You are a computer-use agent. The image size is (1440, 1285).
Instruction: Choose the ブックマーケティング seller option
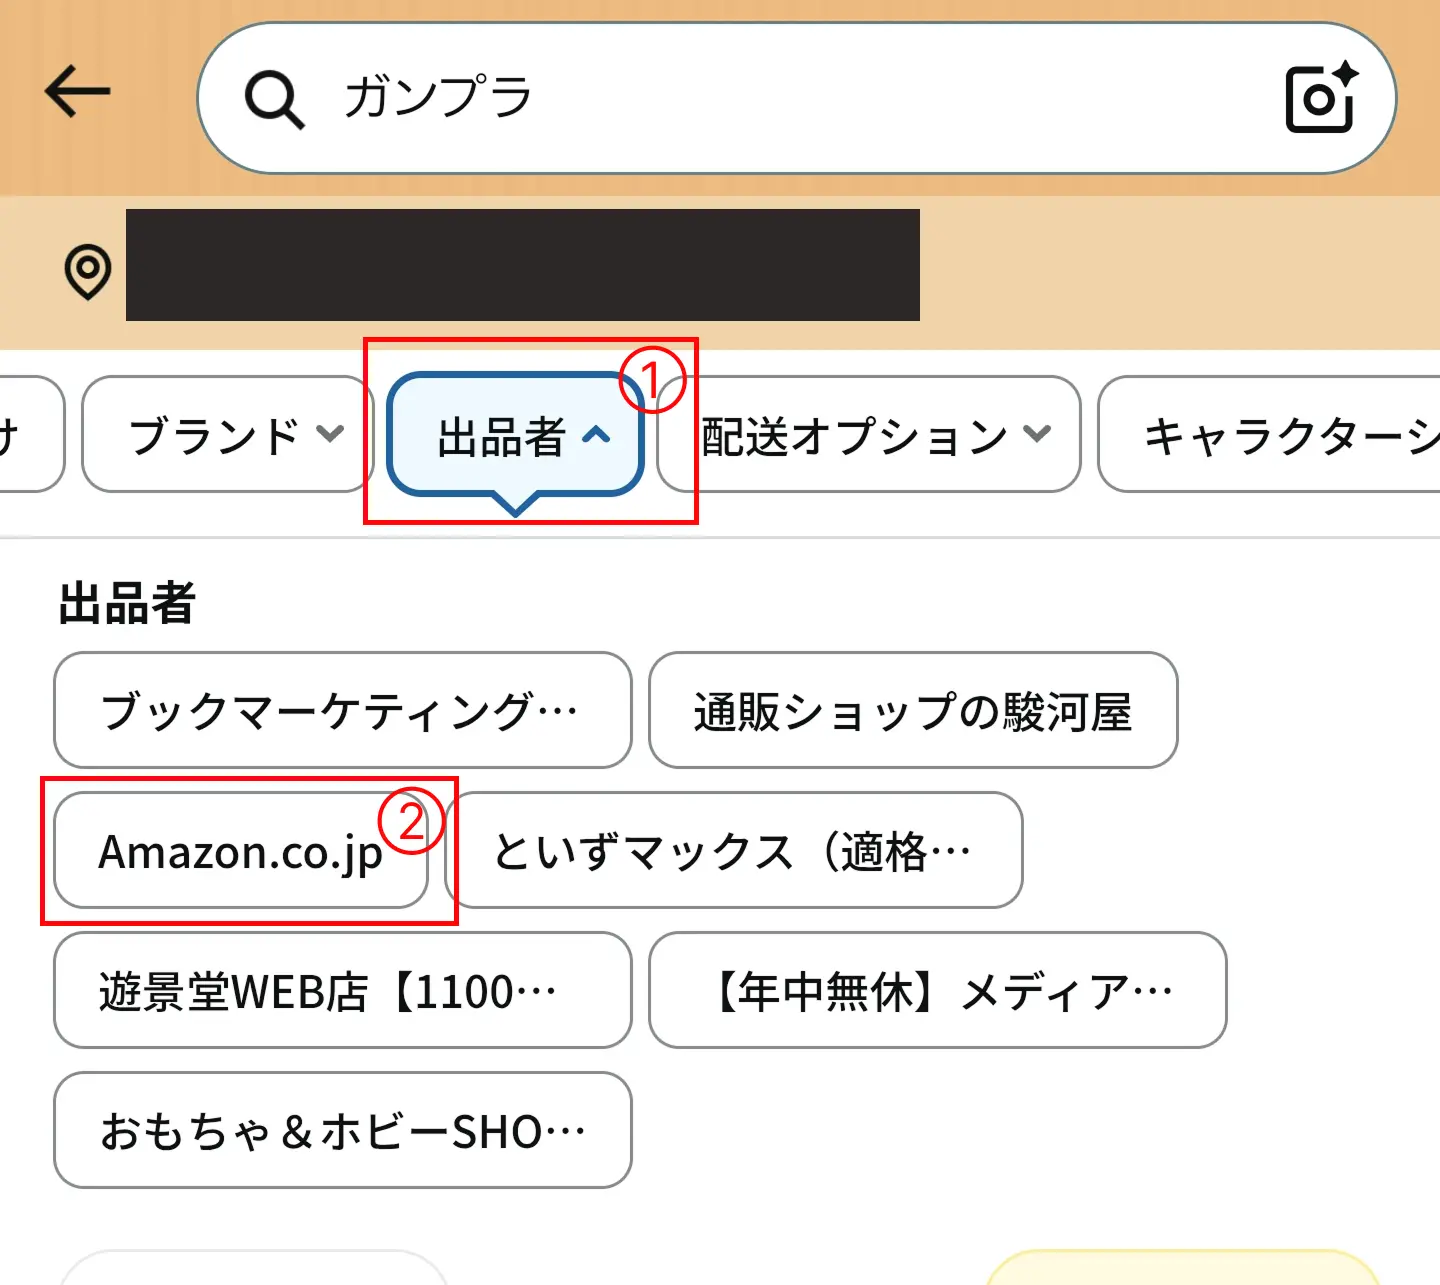[x=341, y=711]
